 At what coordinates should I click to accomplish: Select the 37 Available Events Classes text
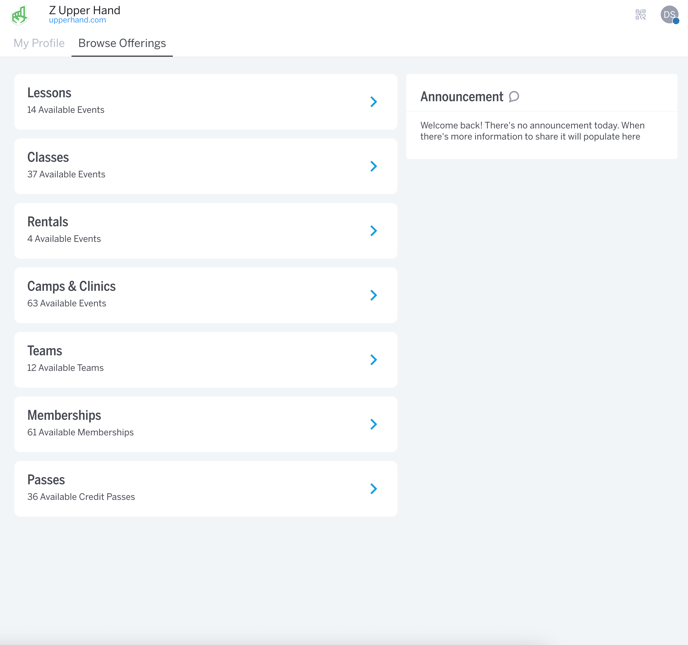pos(66,175)
